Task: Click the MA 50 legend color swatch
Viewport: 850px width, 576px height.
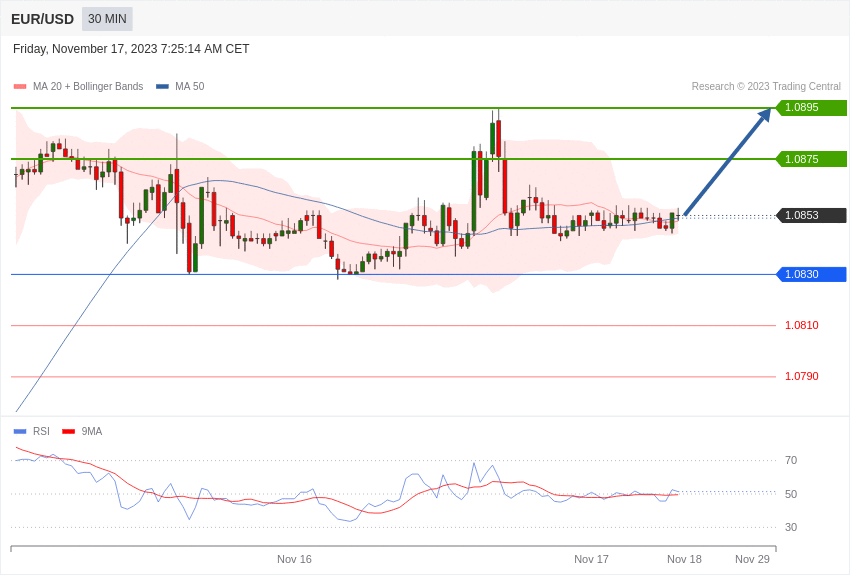Action: tap(163, 87)
